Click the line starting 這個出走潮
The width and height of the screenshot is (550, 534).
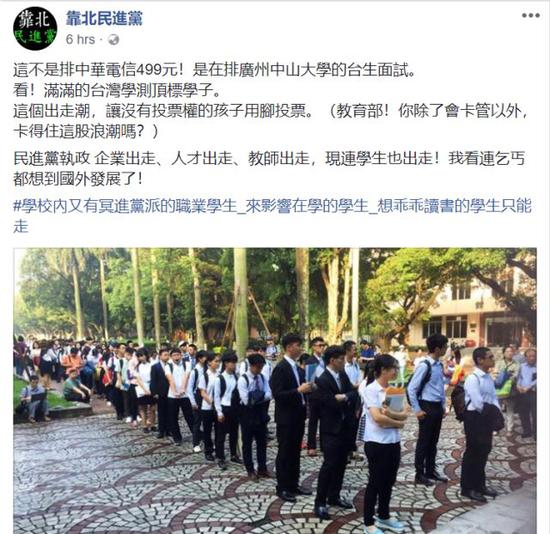point(270,112)
